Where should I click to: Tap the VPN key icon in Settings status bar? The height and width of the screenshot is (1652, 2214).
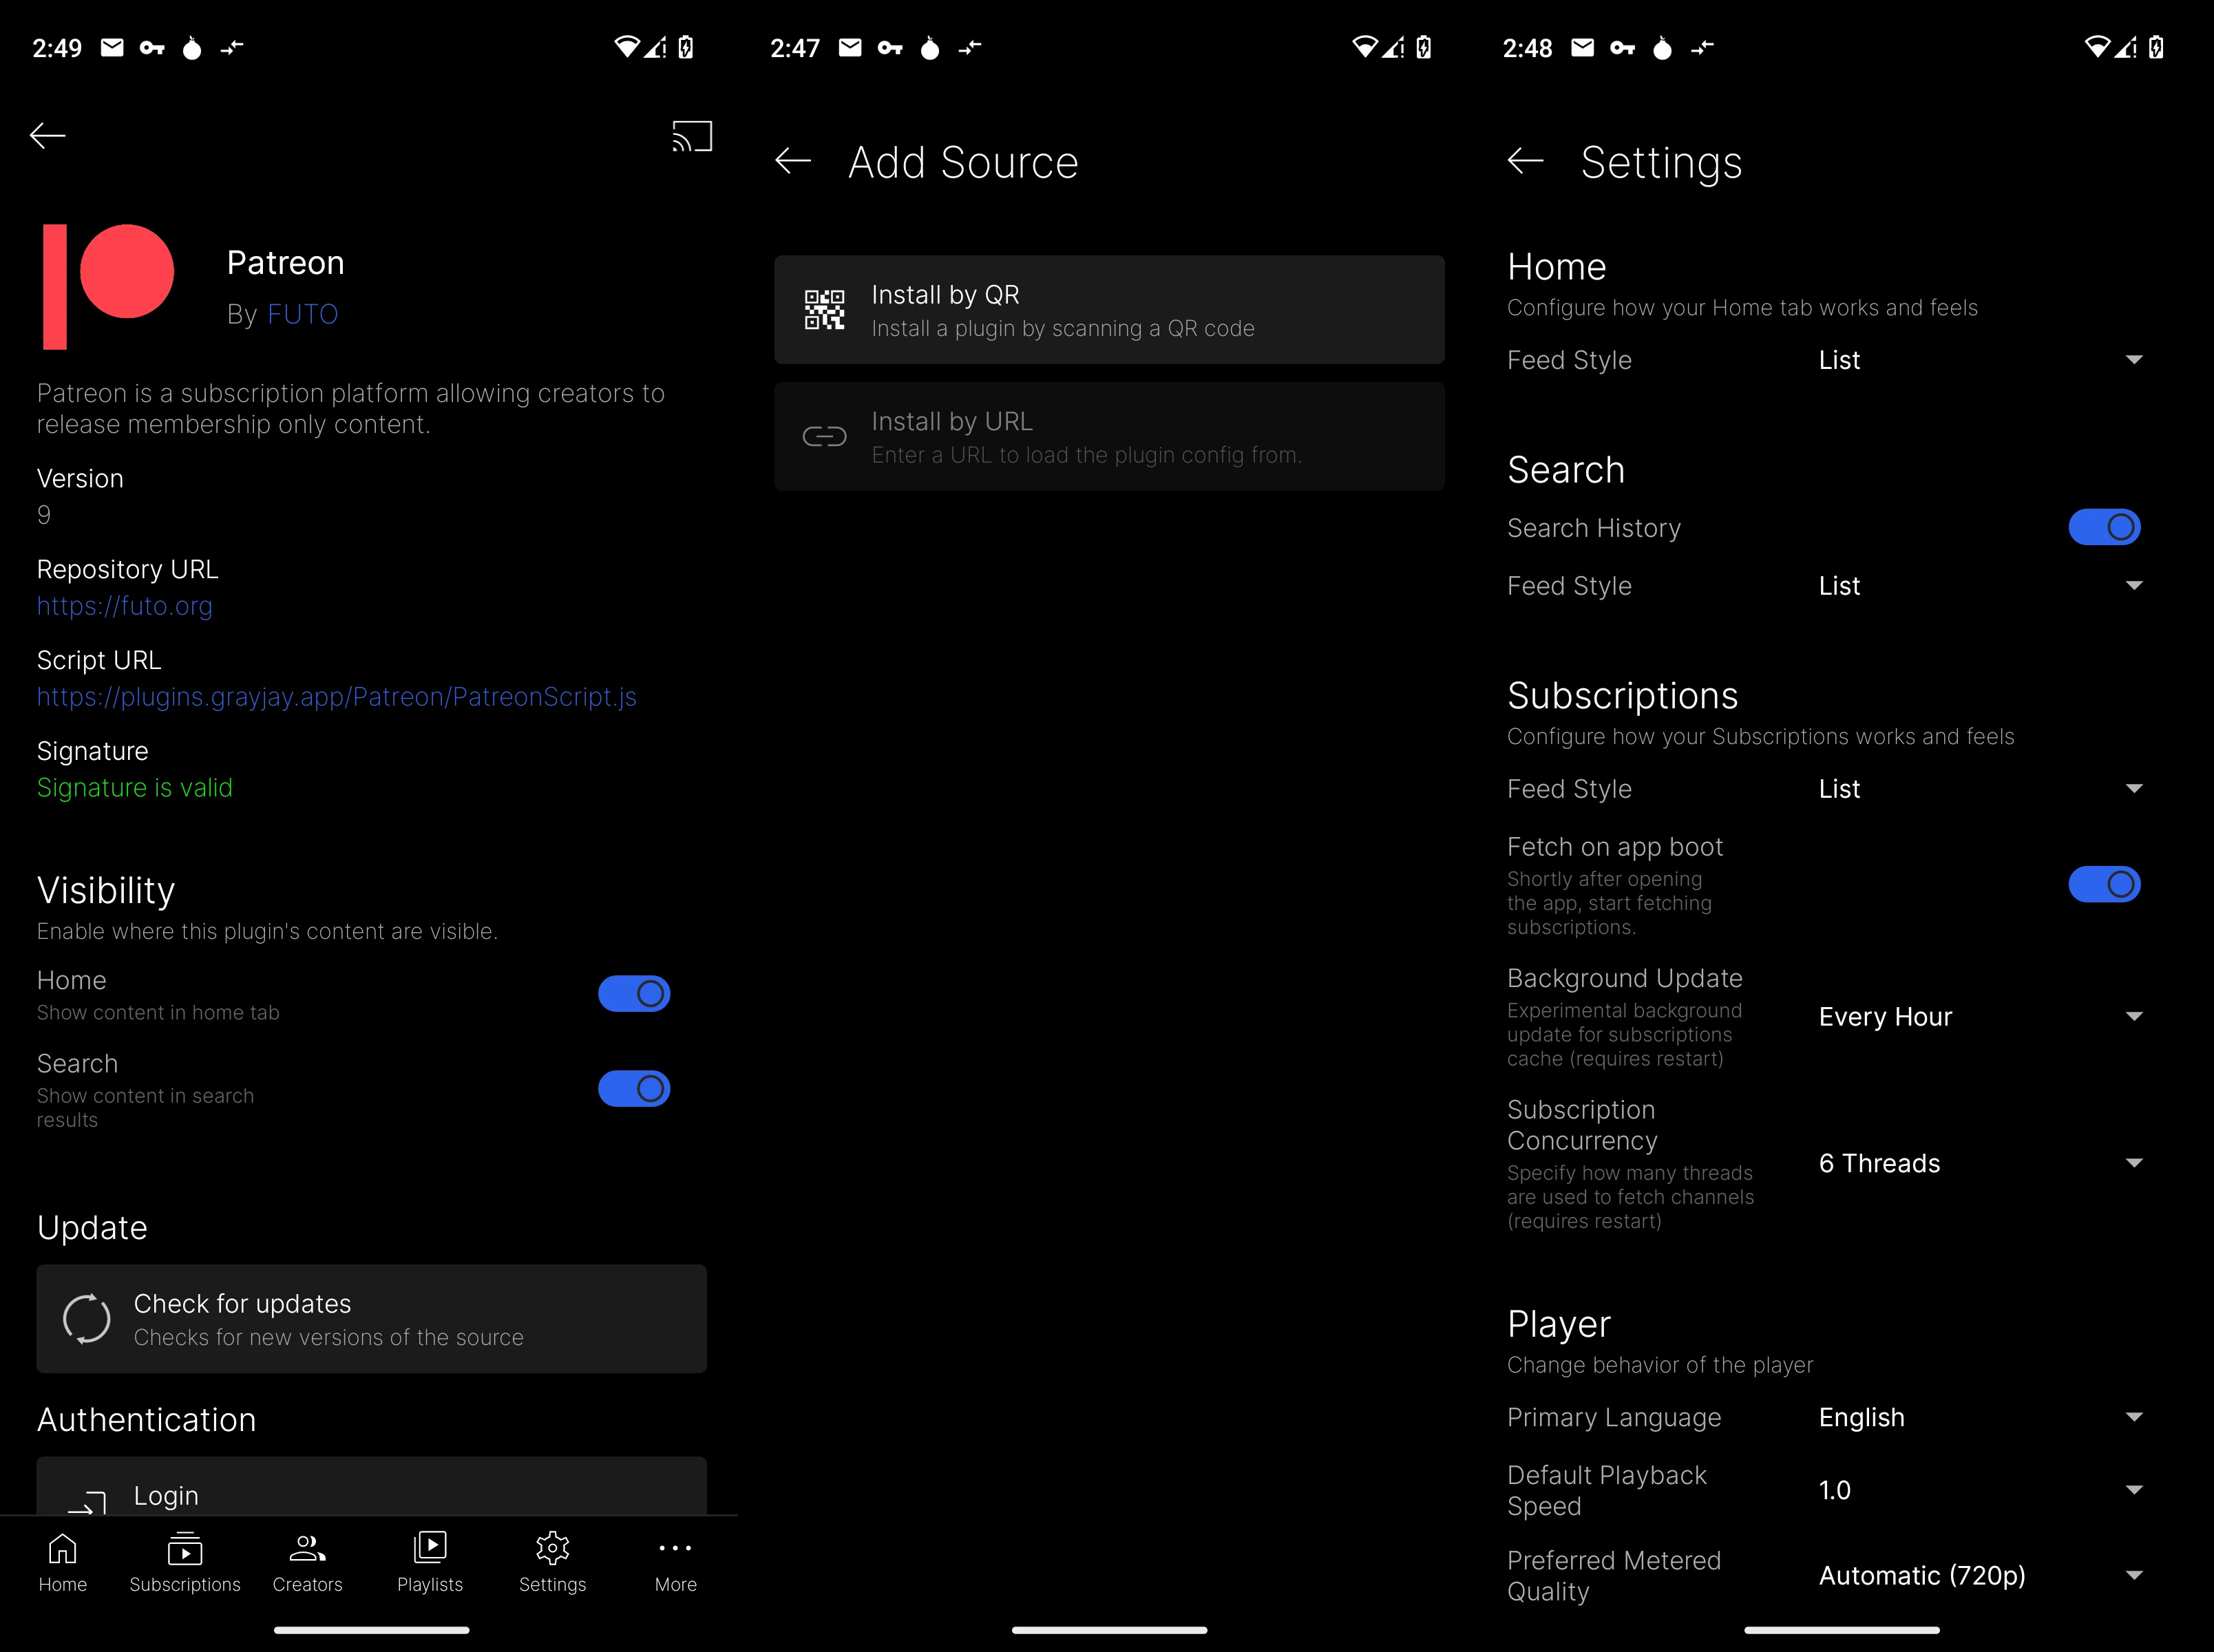coord(1623,47)
